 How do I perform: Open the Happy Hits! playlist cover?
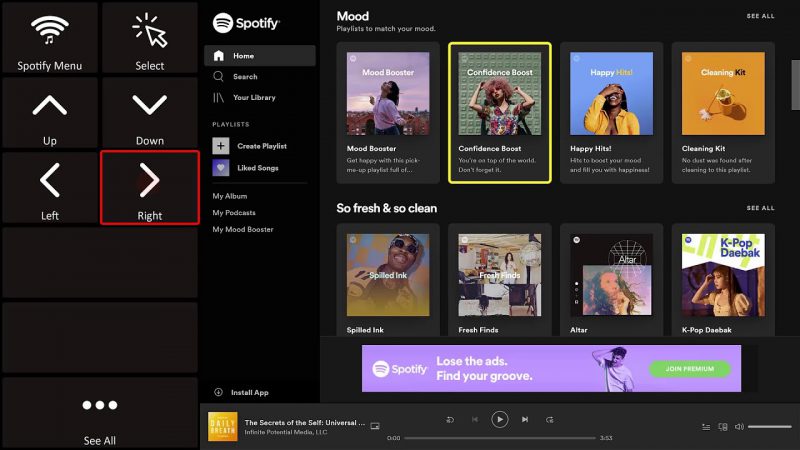click(x=611, y=93)
